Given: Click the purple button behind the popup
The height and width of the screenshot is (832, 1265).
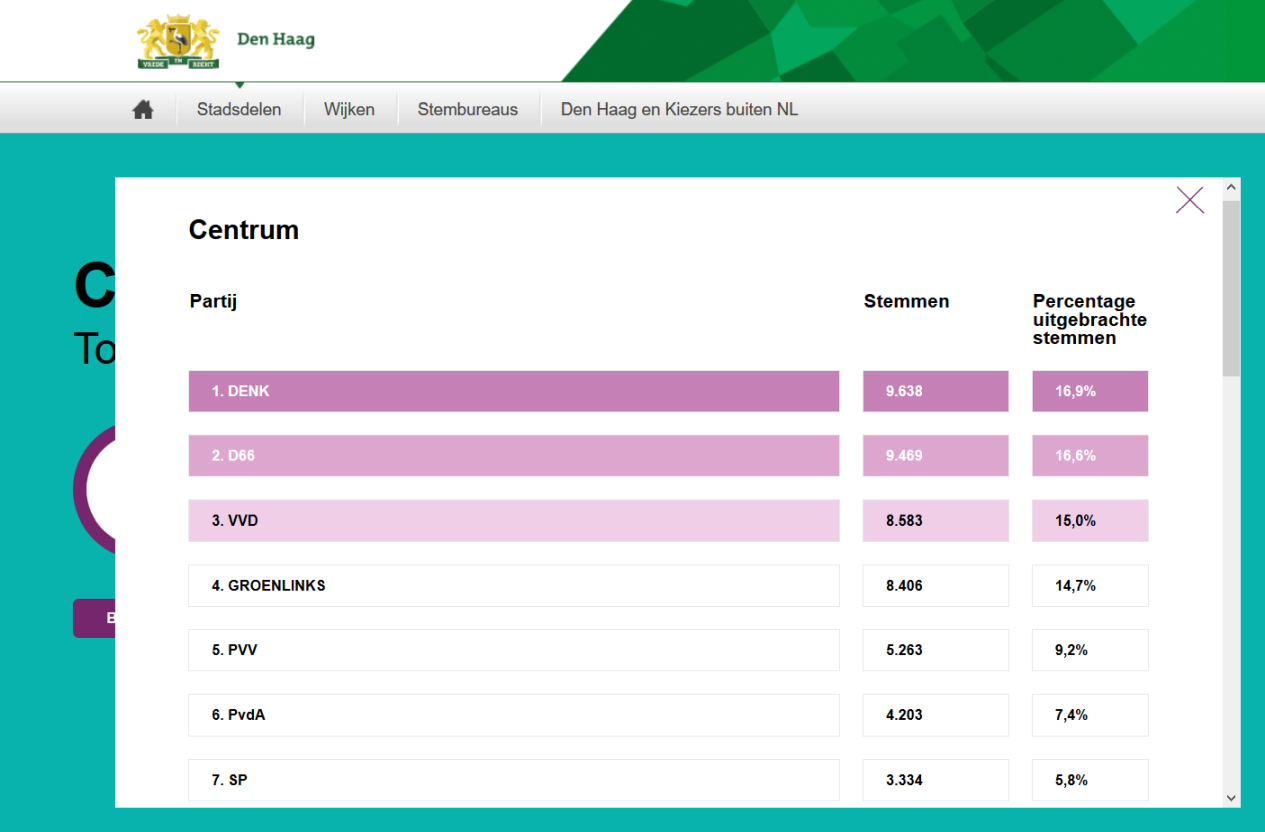Looking at the screenshot, I should point(94,618).
